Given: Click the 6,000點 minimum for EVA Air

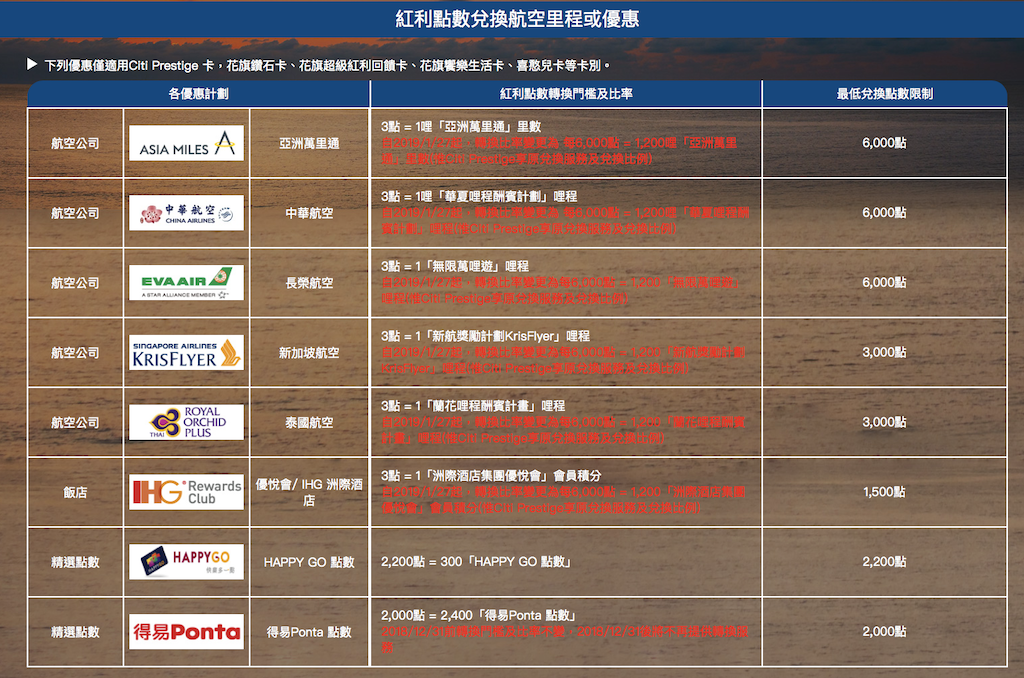Looking at the screenshot, I should point(884,283).
